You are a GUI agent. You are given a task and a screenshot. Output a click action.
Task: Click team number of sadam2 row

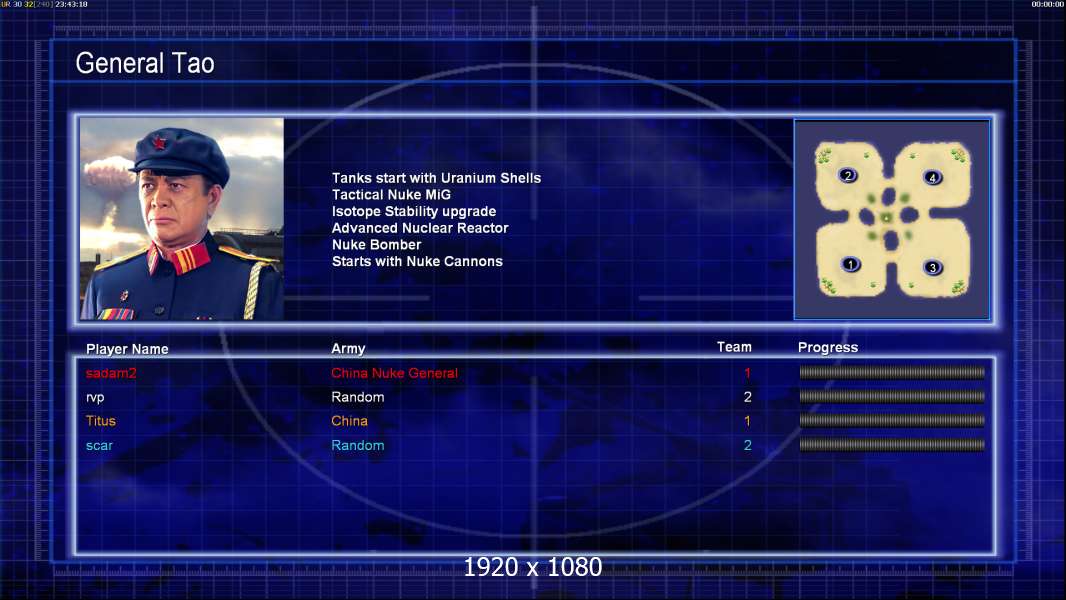[x=747, y=373]
